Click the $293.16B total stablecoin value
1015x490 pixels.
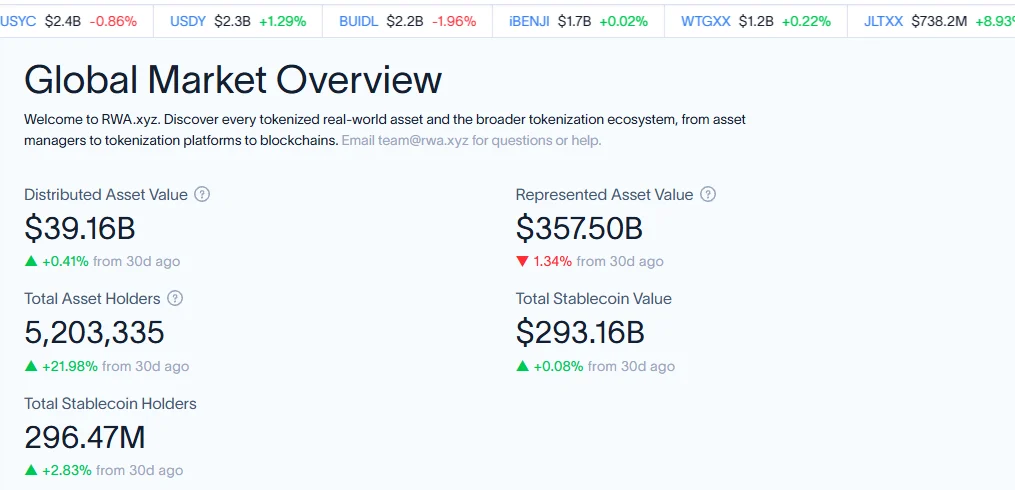coord(580,333)
